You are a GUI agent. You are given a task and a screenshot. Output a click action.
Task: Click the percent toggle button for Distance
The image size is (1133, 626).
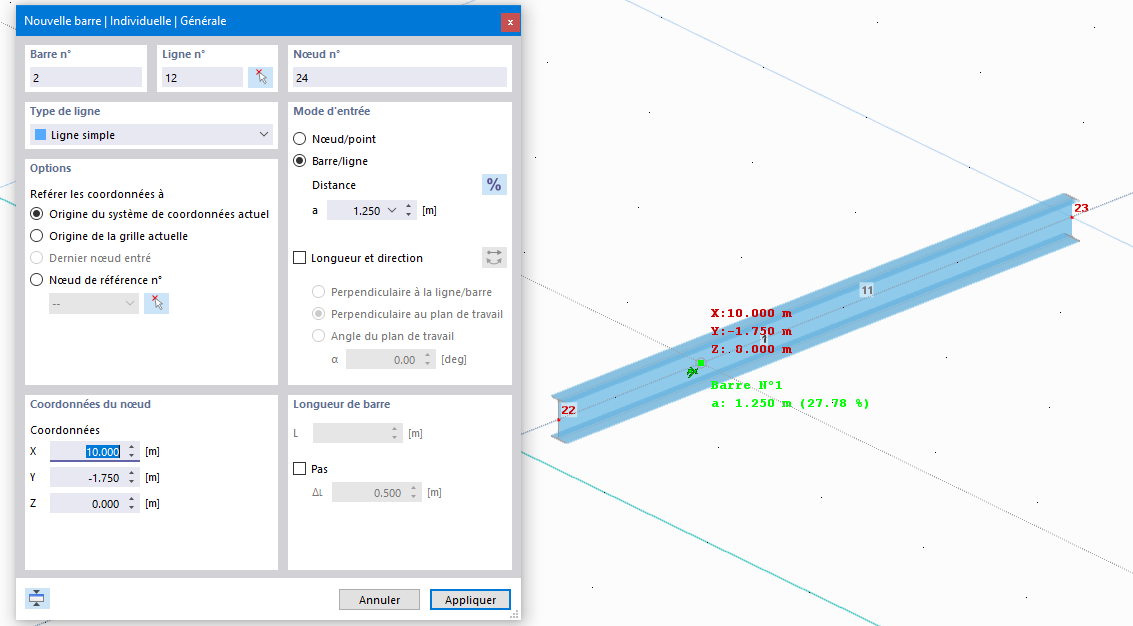point(494,184)
